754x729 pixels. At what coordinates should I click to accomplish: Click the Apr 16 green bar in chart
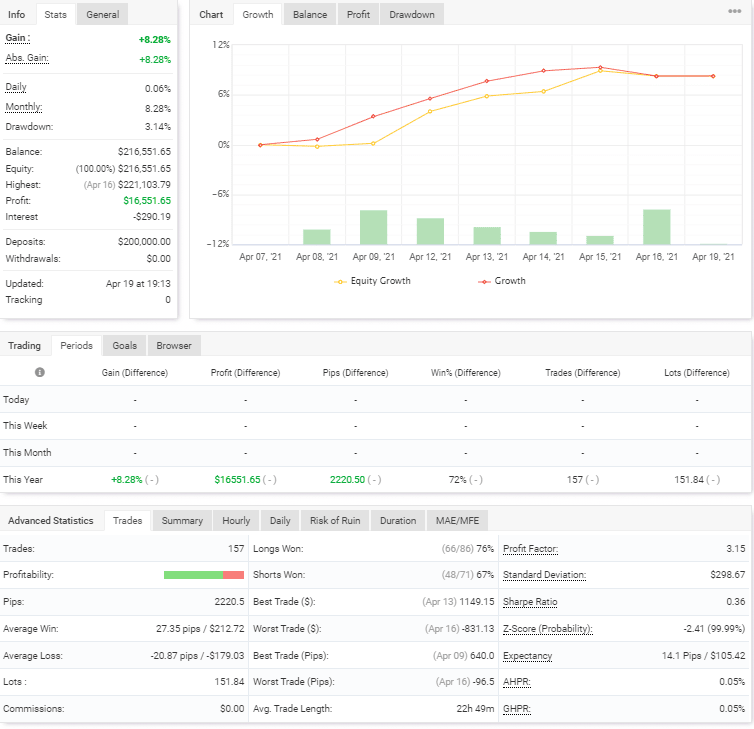point(656,227)
